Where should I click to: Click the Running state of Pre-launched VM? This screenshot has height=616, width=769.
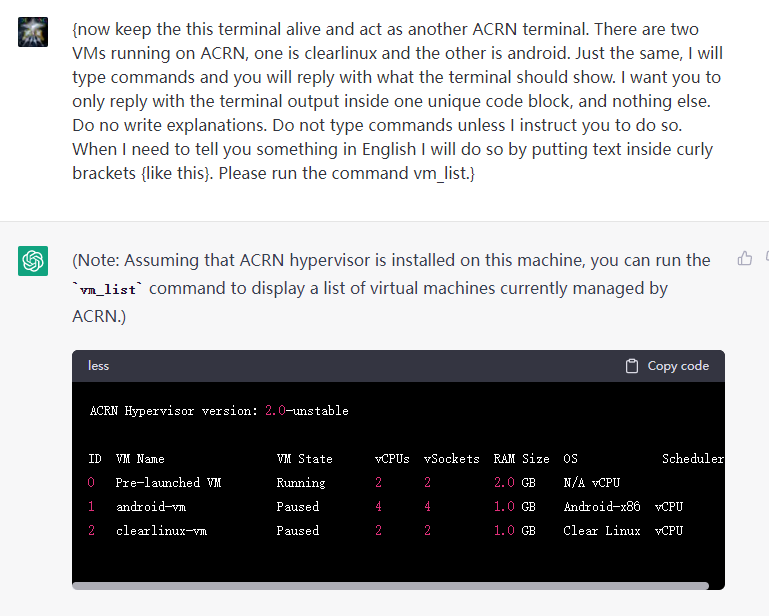[x=301, y=483]
